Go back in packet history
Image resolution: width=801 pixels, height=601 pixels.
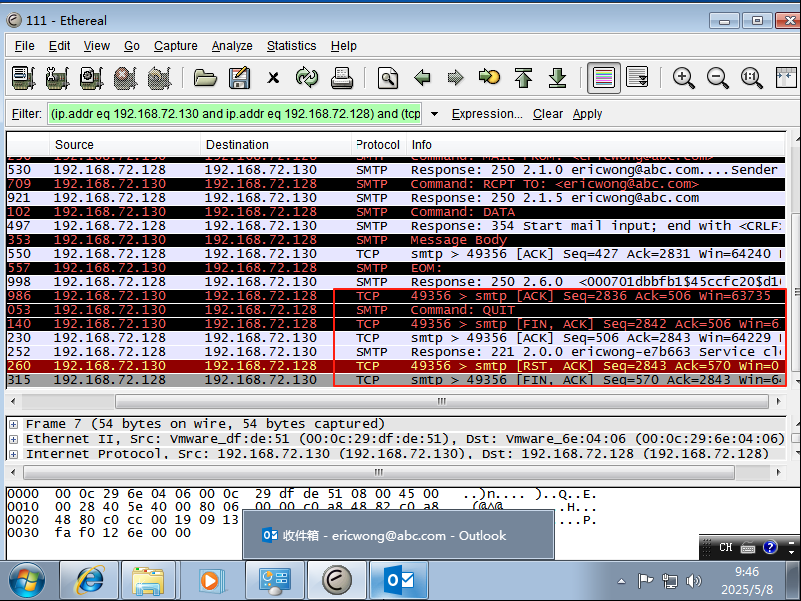(x=422, y=78)
